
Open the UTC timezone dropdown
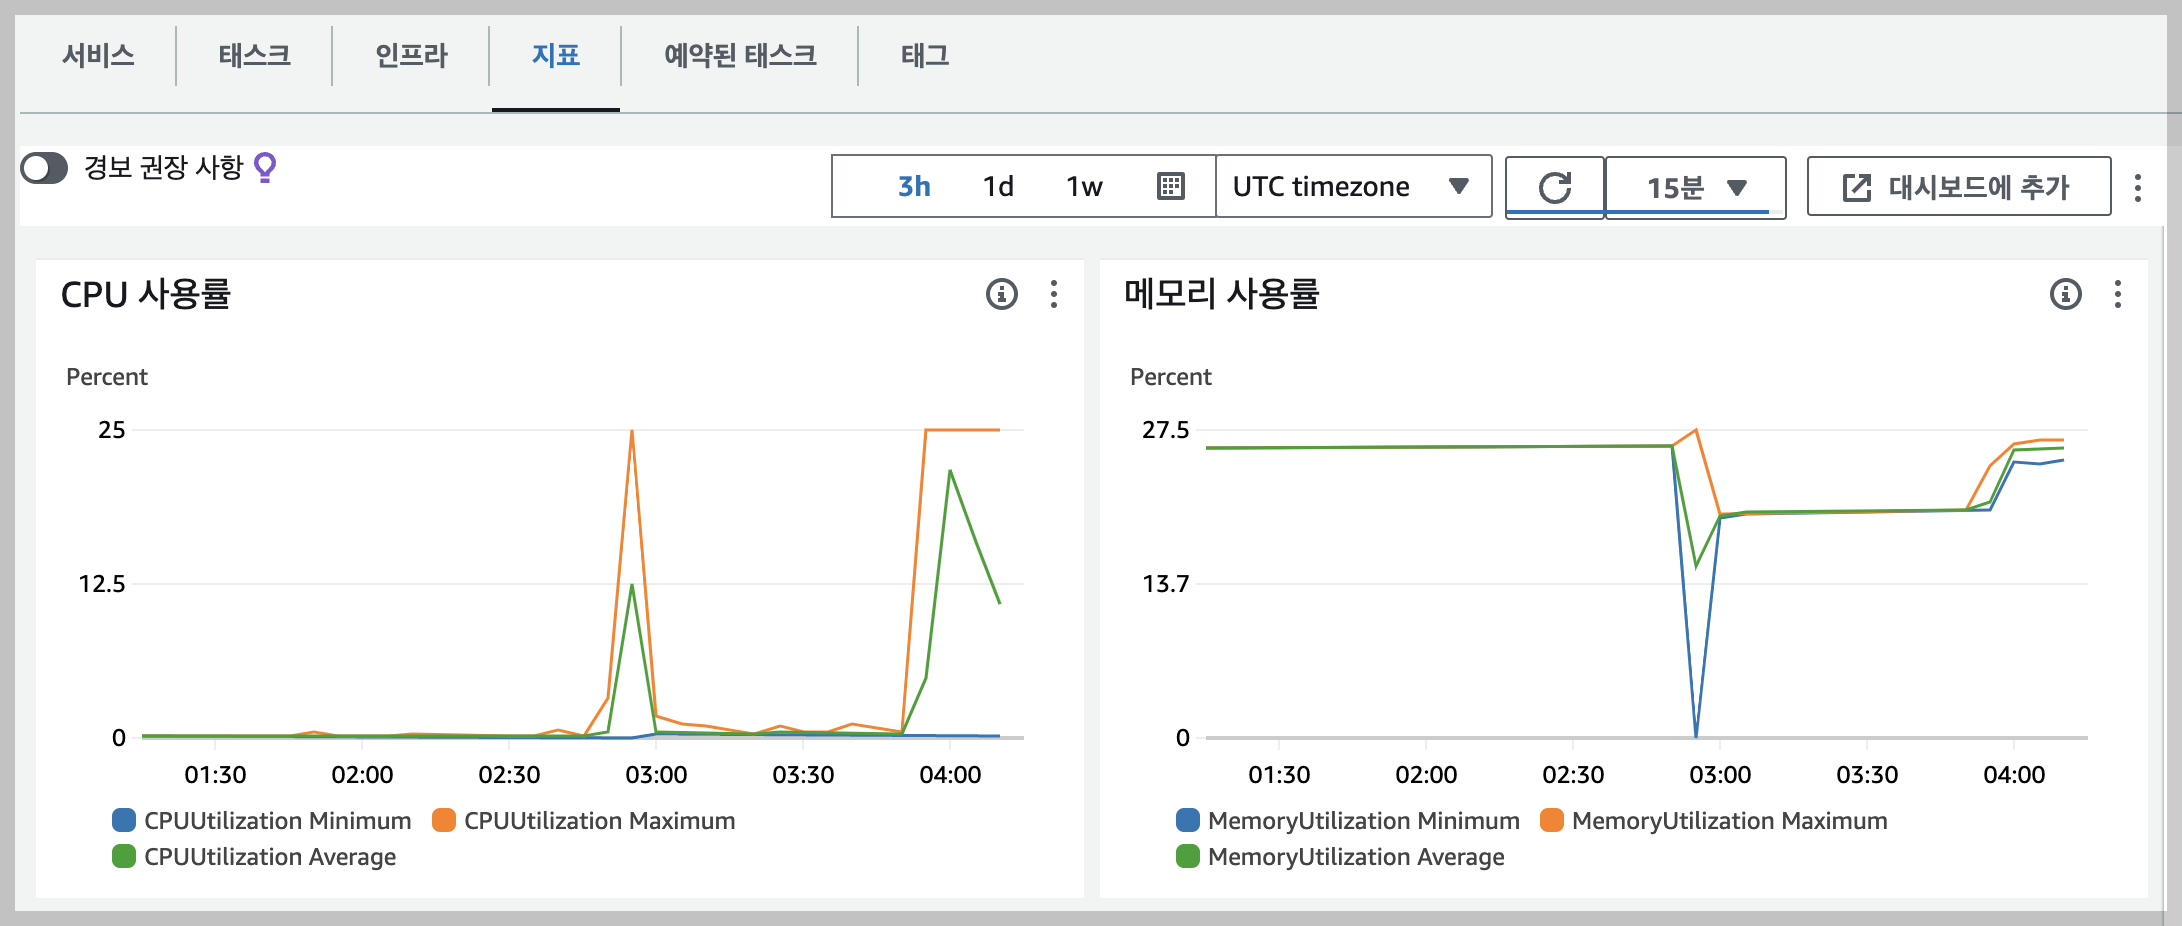[1352, 186]
